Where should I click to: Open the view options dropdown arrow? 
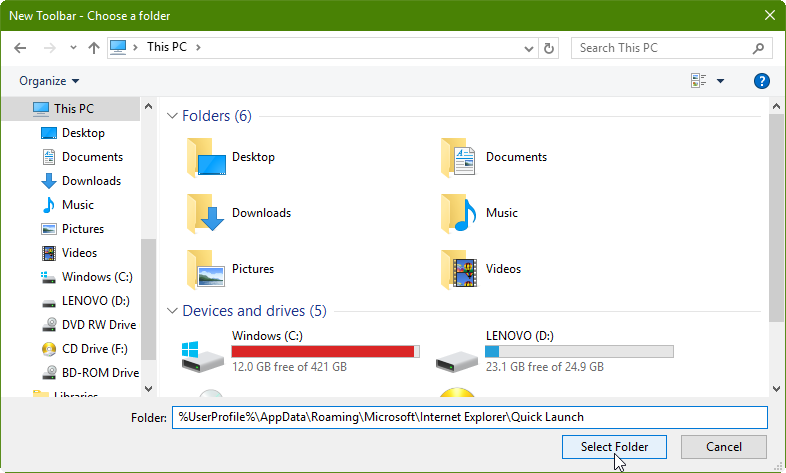point(720,81)
